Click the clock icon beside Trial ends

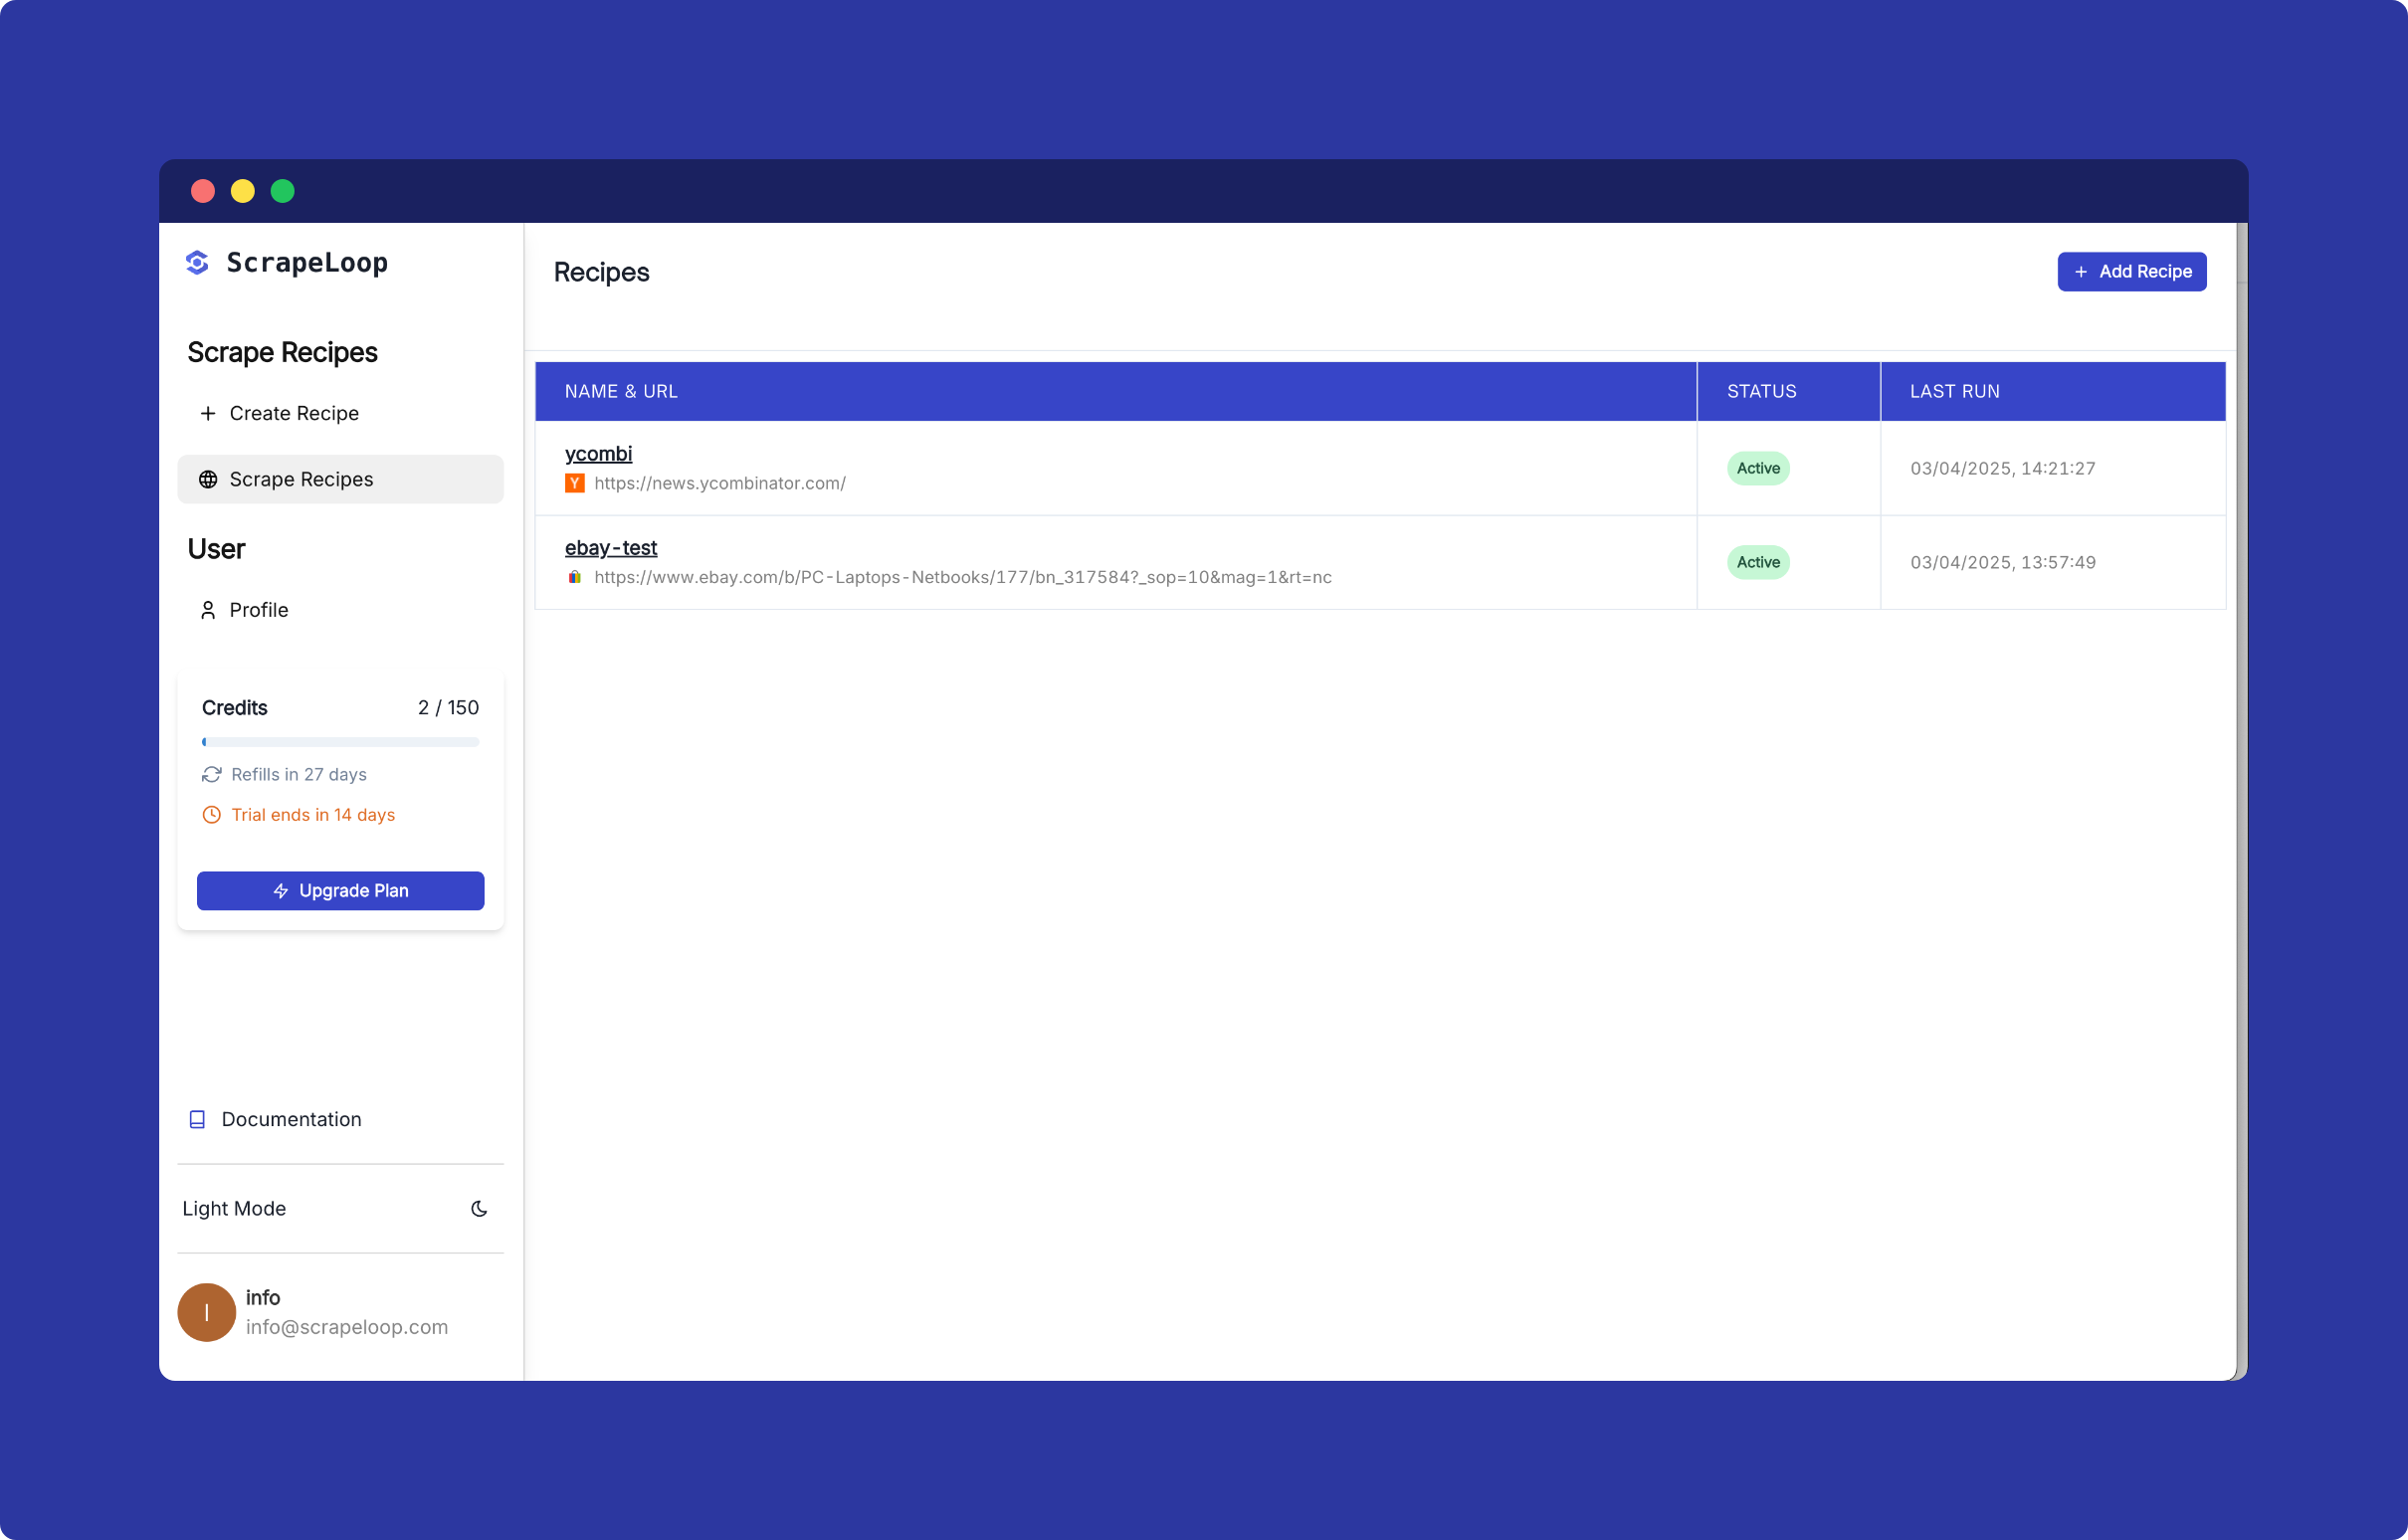pyautogui.click(x=212, y=815)
